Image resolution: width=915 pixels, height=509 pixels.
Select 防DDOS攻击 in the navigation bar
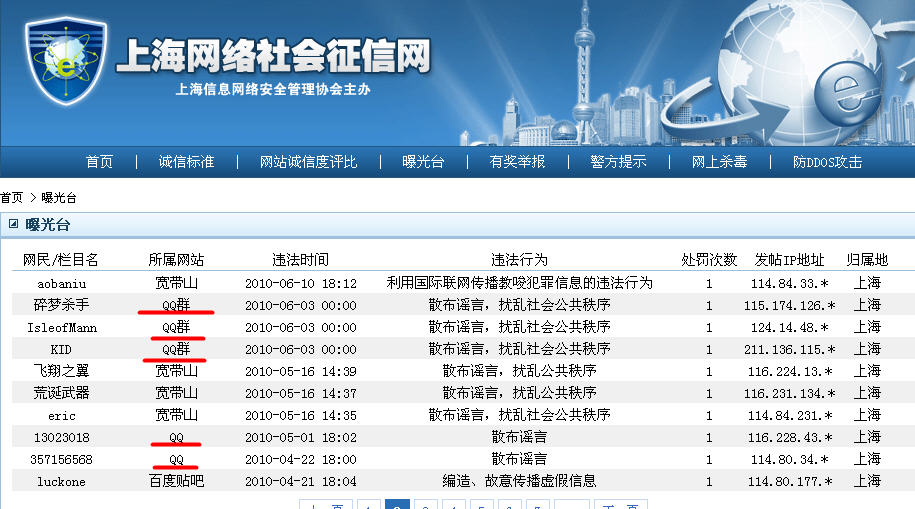(827, 162)
